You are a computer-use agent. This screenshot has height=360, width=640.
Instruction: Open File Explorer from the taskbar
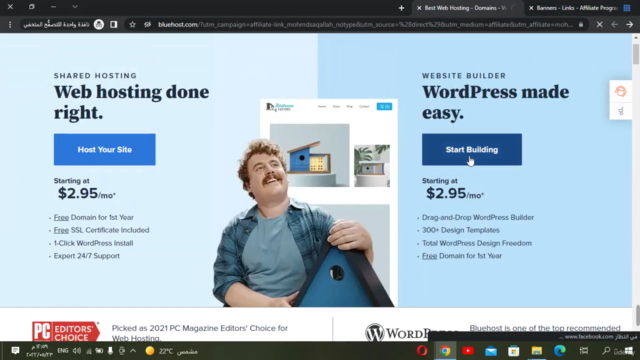click(536, 351)
